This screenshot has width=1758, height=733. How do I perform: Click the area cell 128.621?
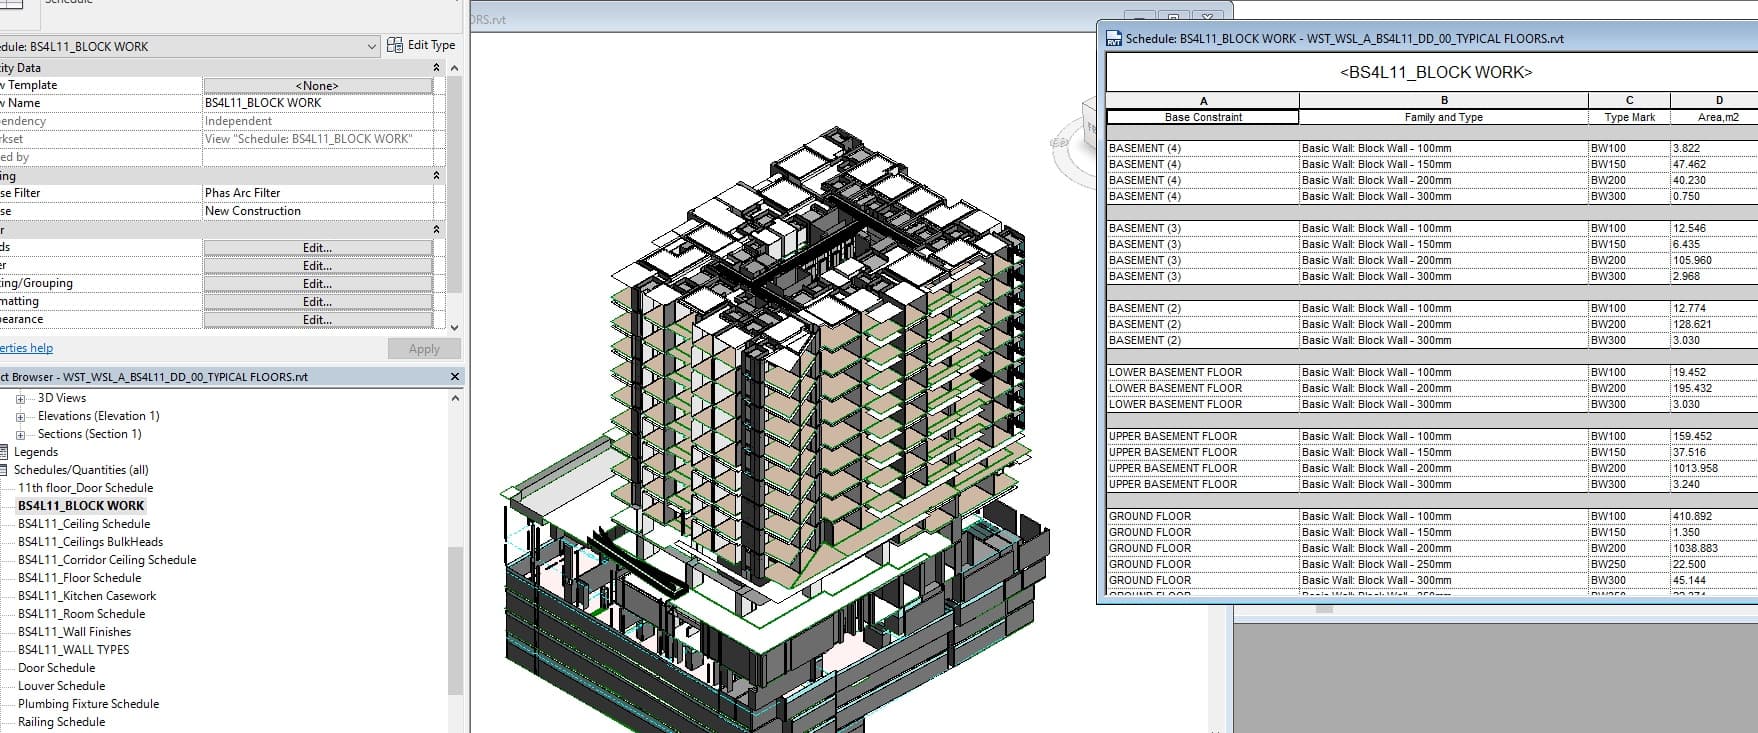tap(1714, 325)
